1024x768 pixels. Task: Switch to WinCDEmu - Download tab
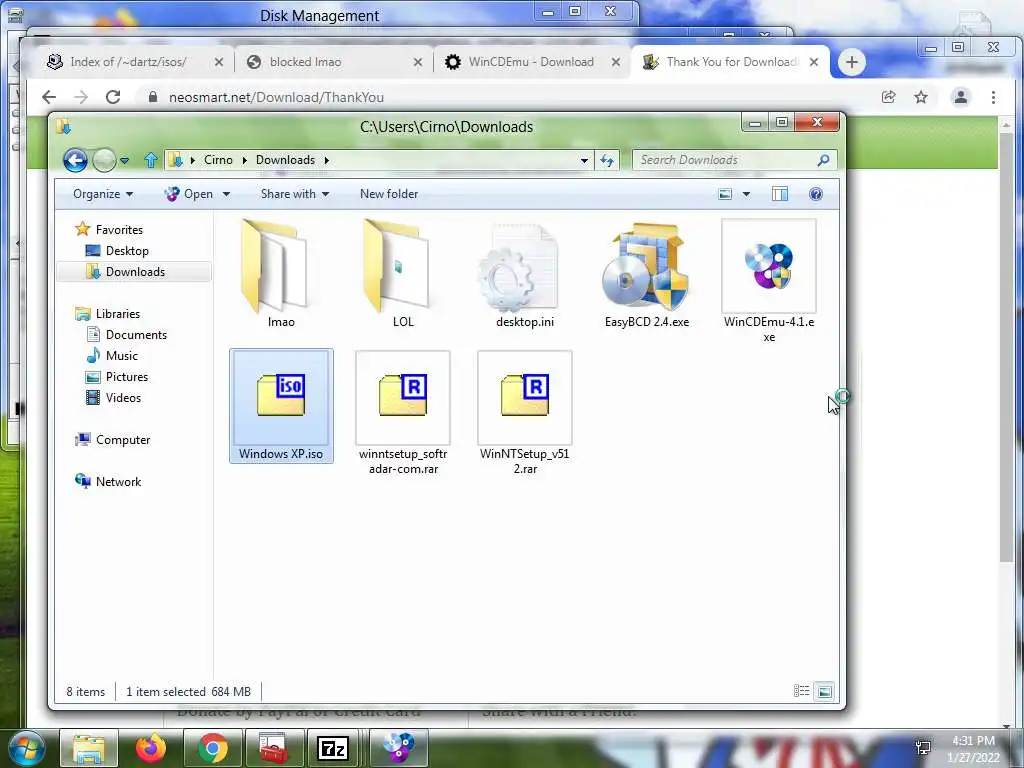(x=531, y=62)
